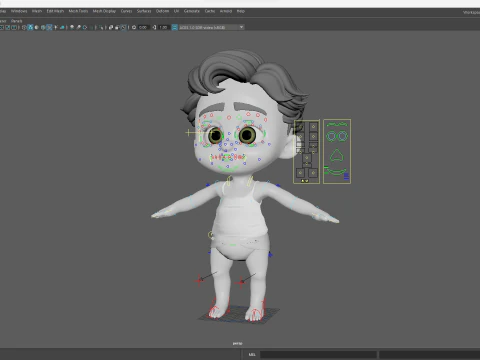Select the nose control in face picker
The image size is (480, 360).
337,156
